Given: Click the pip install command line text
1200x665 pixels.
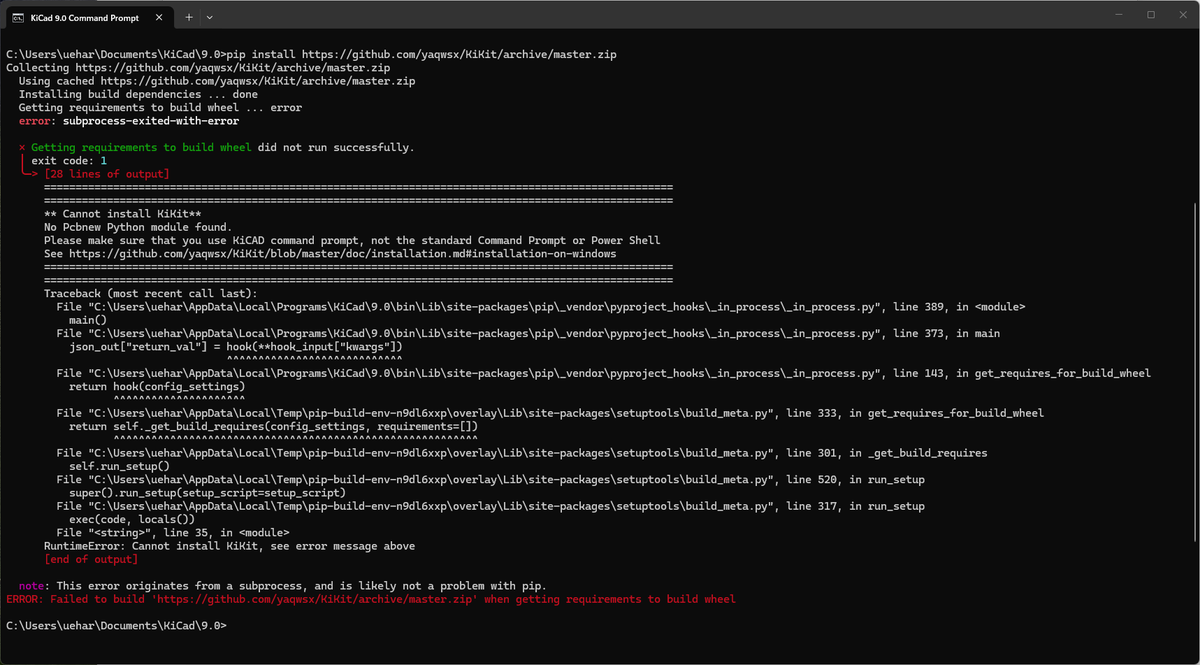Looking at the screenshot, I should (x=311, y=54).
